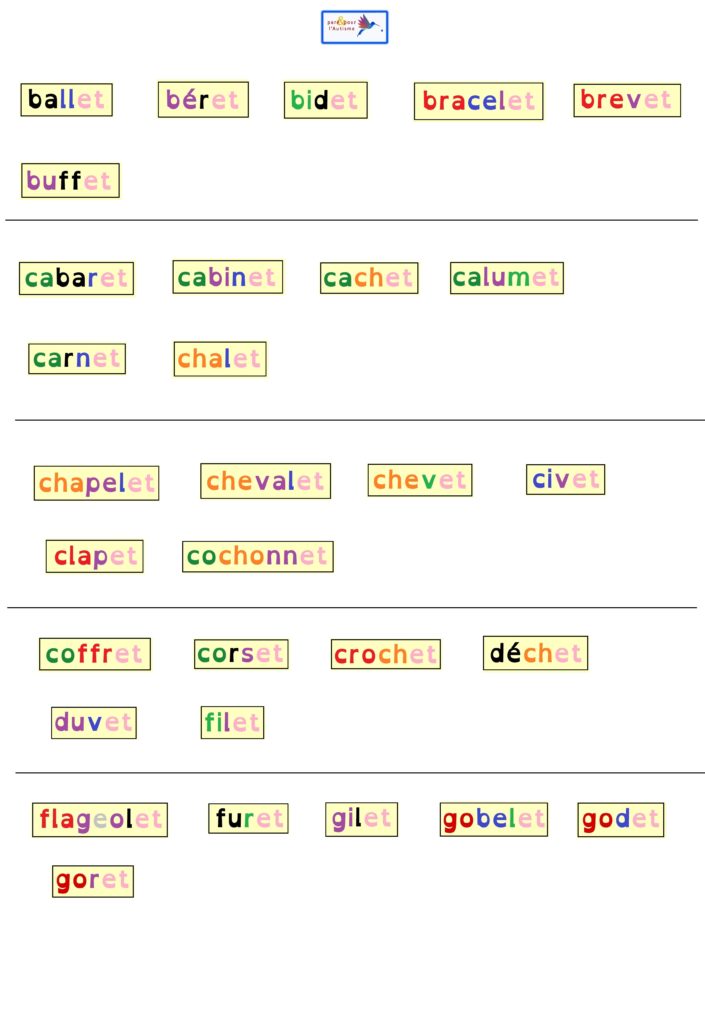
Task: Pick the "duvet" word card
Action: [x=94, y=722]
